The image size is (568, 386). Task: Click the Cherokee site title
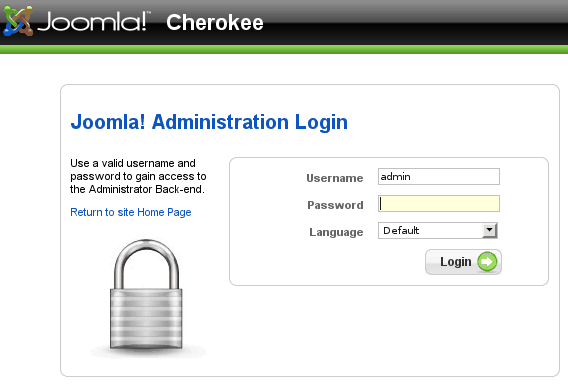click(x=215, y=22)
